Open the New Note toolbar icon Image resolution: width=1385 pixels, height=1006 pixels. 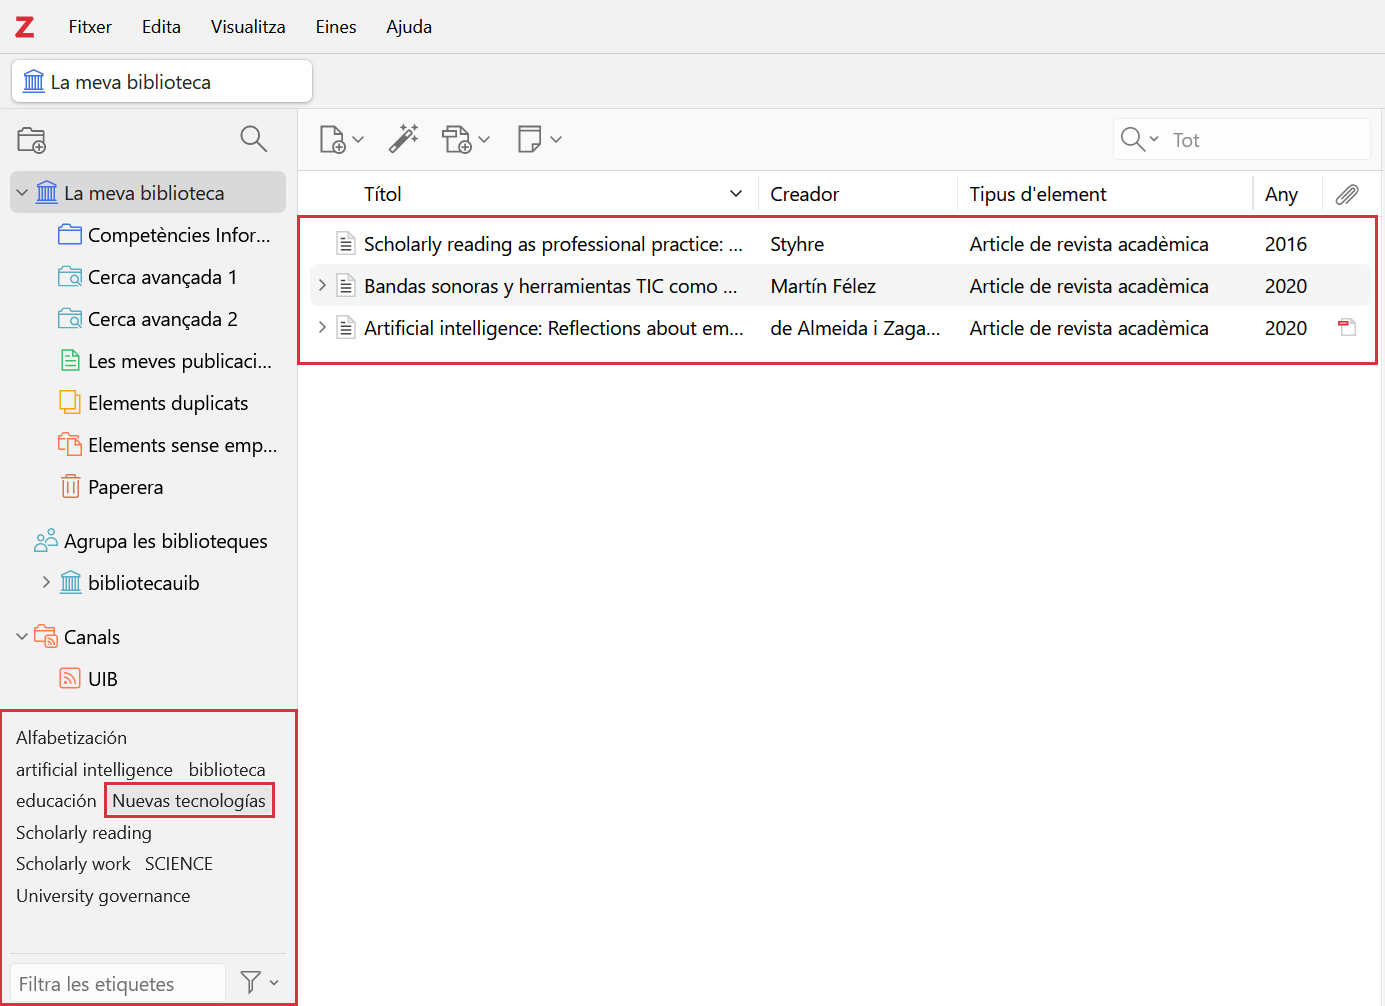click(530, 139)
